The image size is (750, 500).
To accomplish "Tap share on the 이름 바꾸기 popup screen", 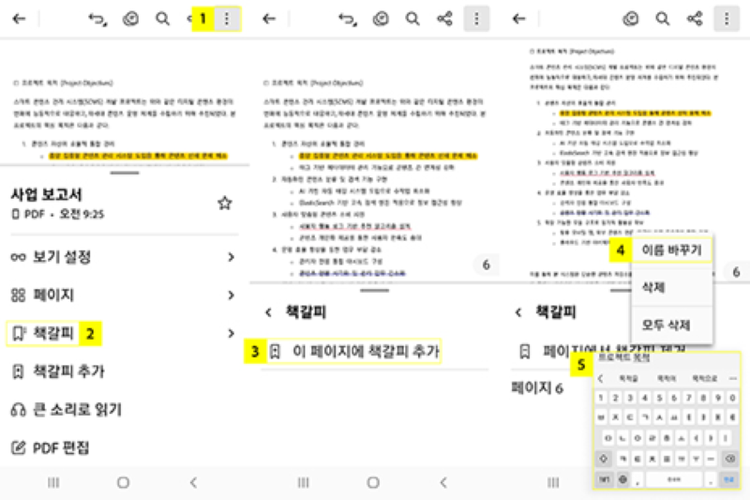I will pos(695,19).
